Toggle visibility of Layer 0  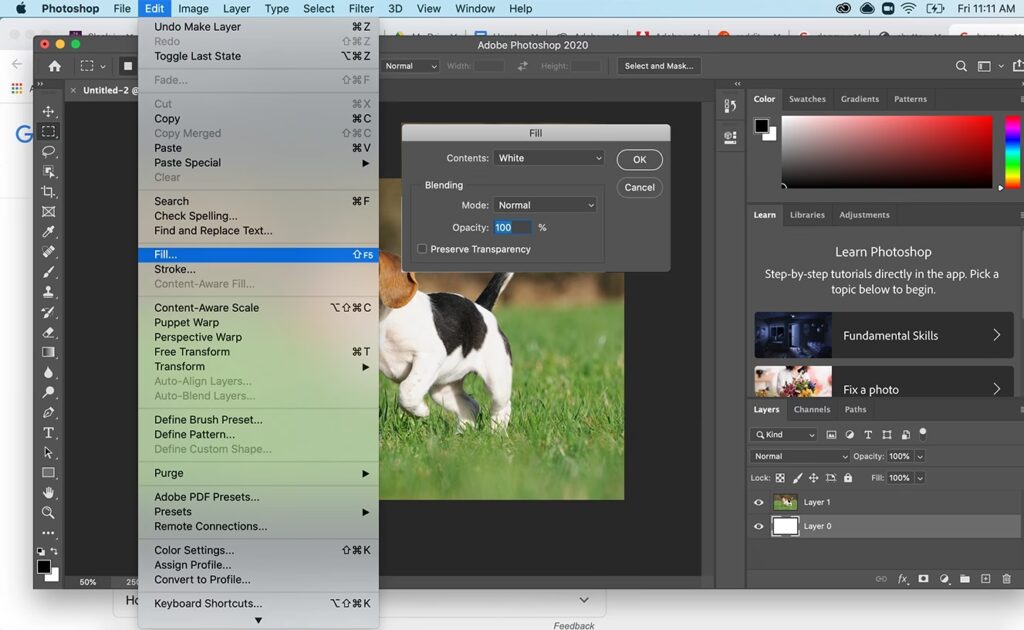pos(758,527)
